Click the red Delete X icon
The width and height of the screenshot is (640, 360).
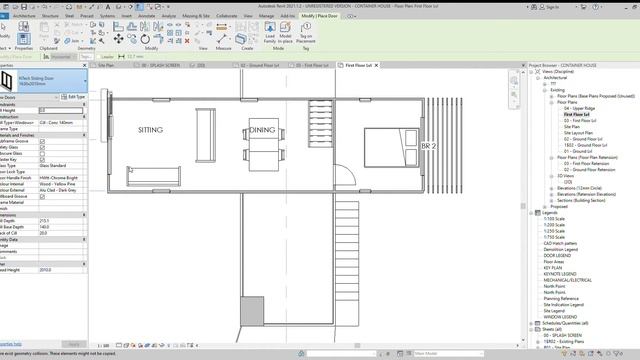pos(187,41)
